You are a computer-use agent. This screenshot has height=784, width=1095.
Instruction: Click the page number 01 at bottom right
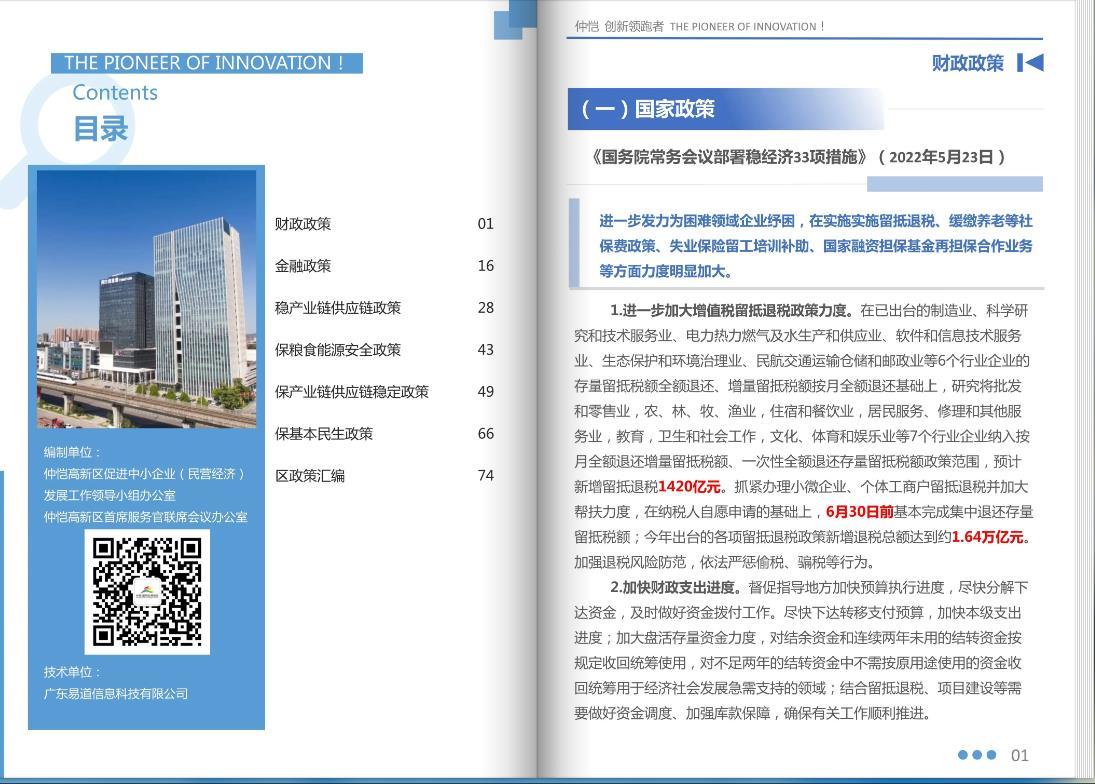click(x=1020, y=755)
